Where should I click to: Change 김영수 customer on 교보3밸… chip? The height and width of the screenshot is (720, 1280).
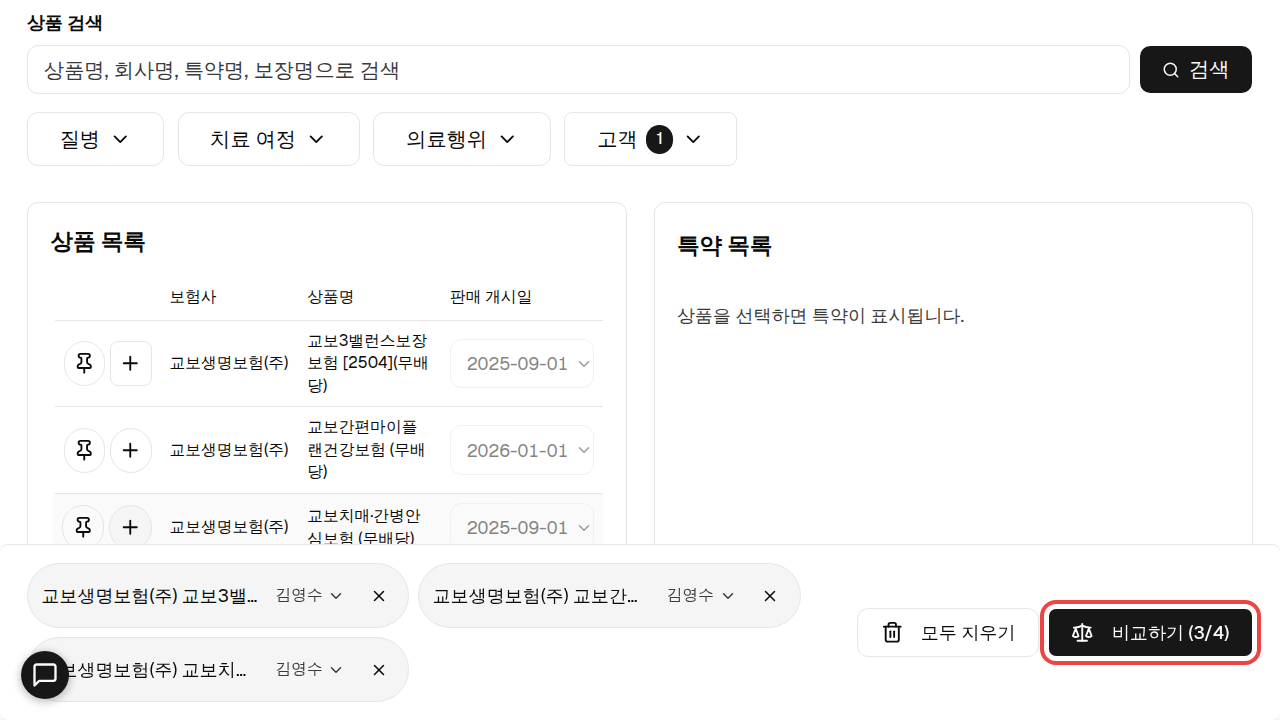point(309,595)
